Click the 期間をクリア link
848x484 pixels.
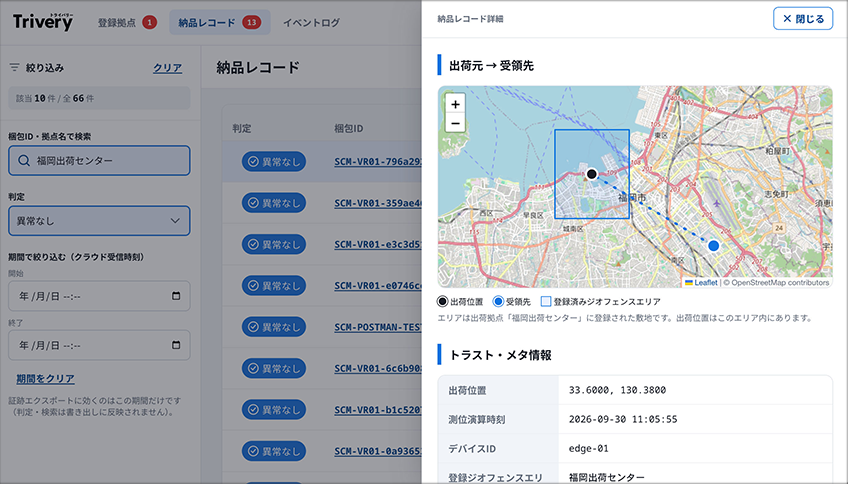point(45,379)
